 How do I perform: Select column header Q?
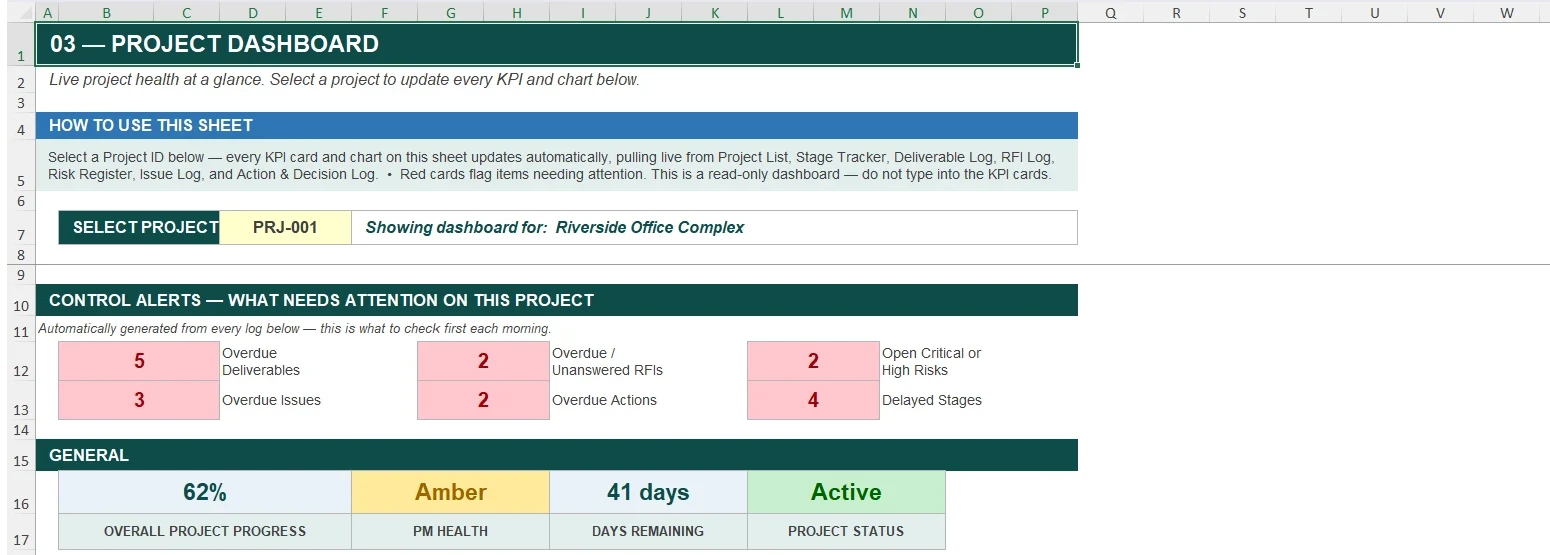(1110, 13)
